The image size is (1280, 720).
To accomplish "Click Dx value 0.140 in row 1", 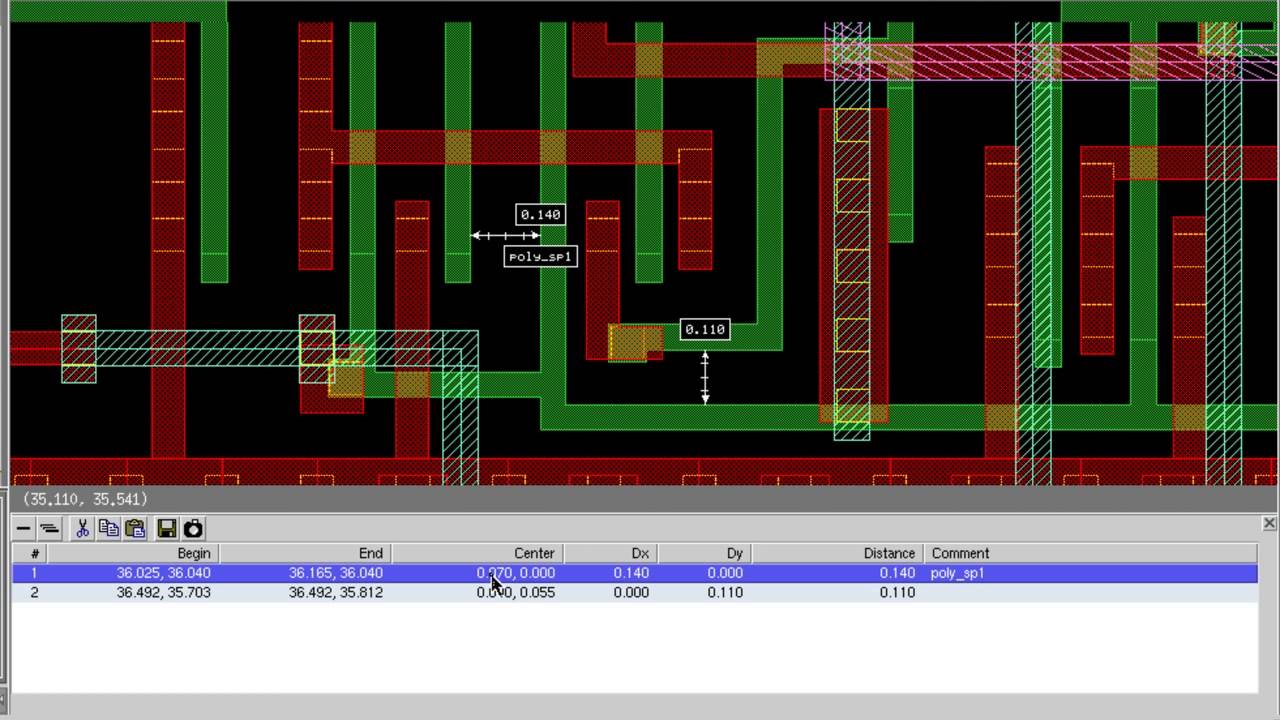I will point(631,573).
